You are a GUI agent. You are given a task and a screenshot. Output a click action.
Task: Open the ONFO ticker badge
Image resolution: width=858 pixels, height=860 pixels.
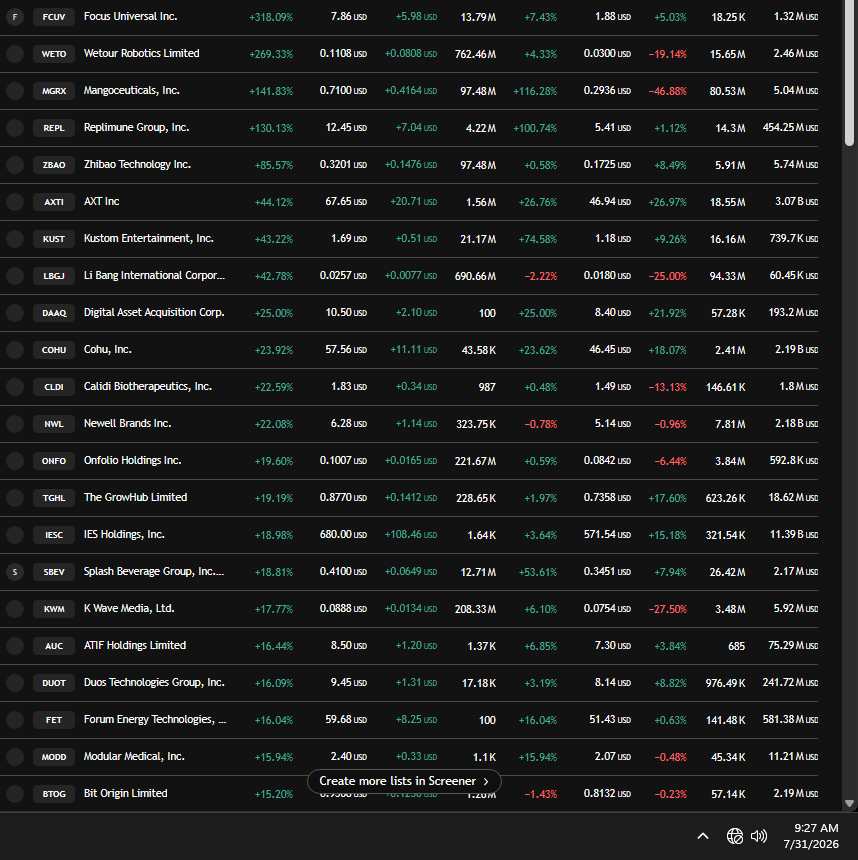click(x=54, y=461)
